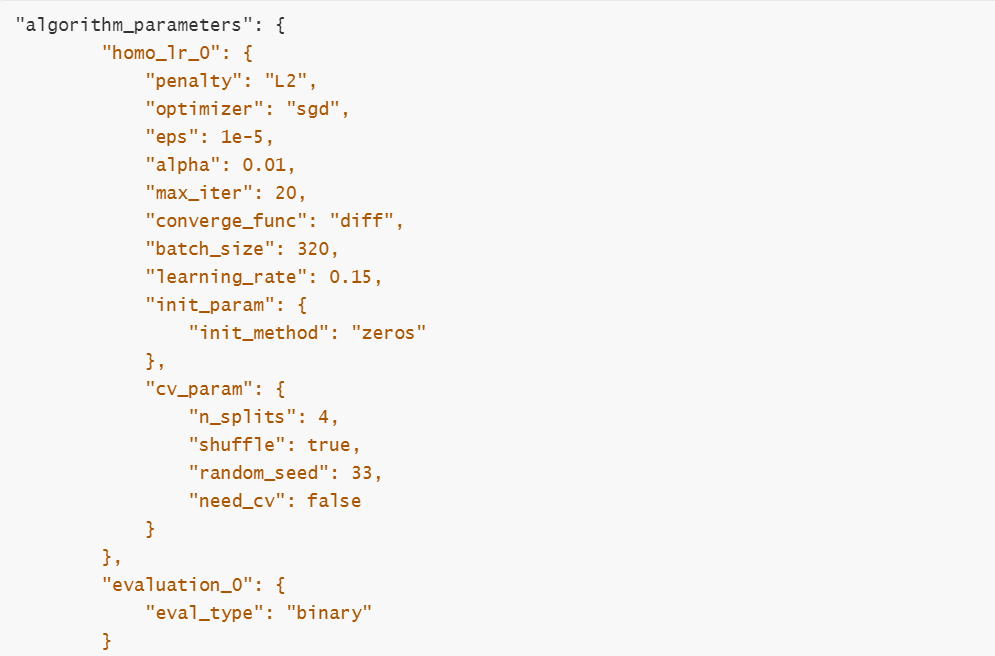Click the batch_size value 320
The image size is (995, 656).
pyautogui.click(x=313, y=249)
